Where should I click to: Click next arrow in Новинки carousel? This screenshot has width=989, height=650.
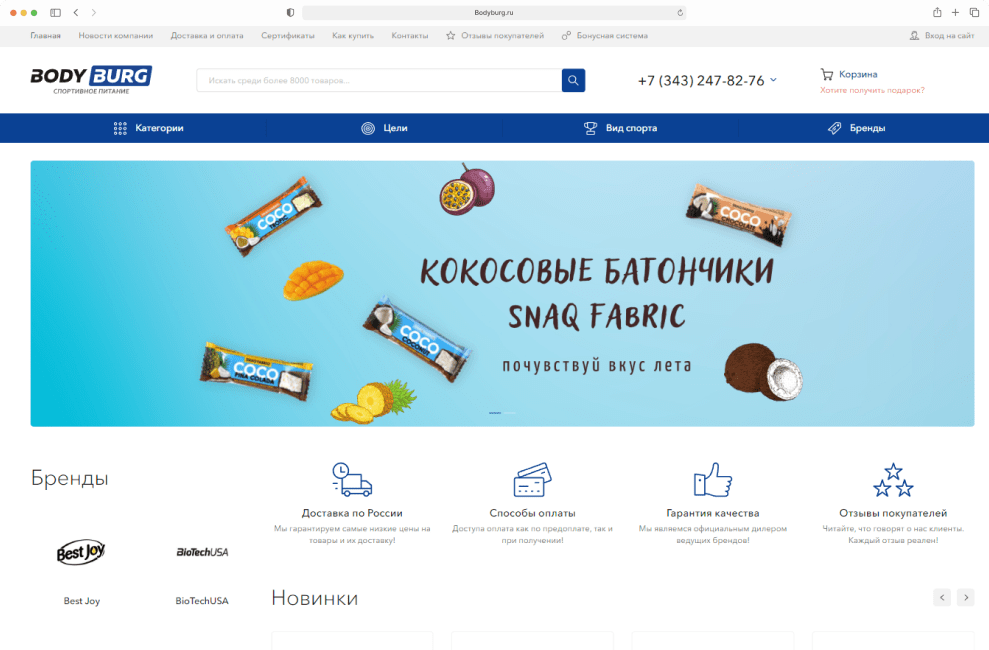966,598
